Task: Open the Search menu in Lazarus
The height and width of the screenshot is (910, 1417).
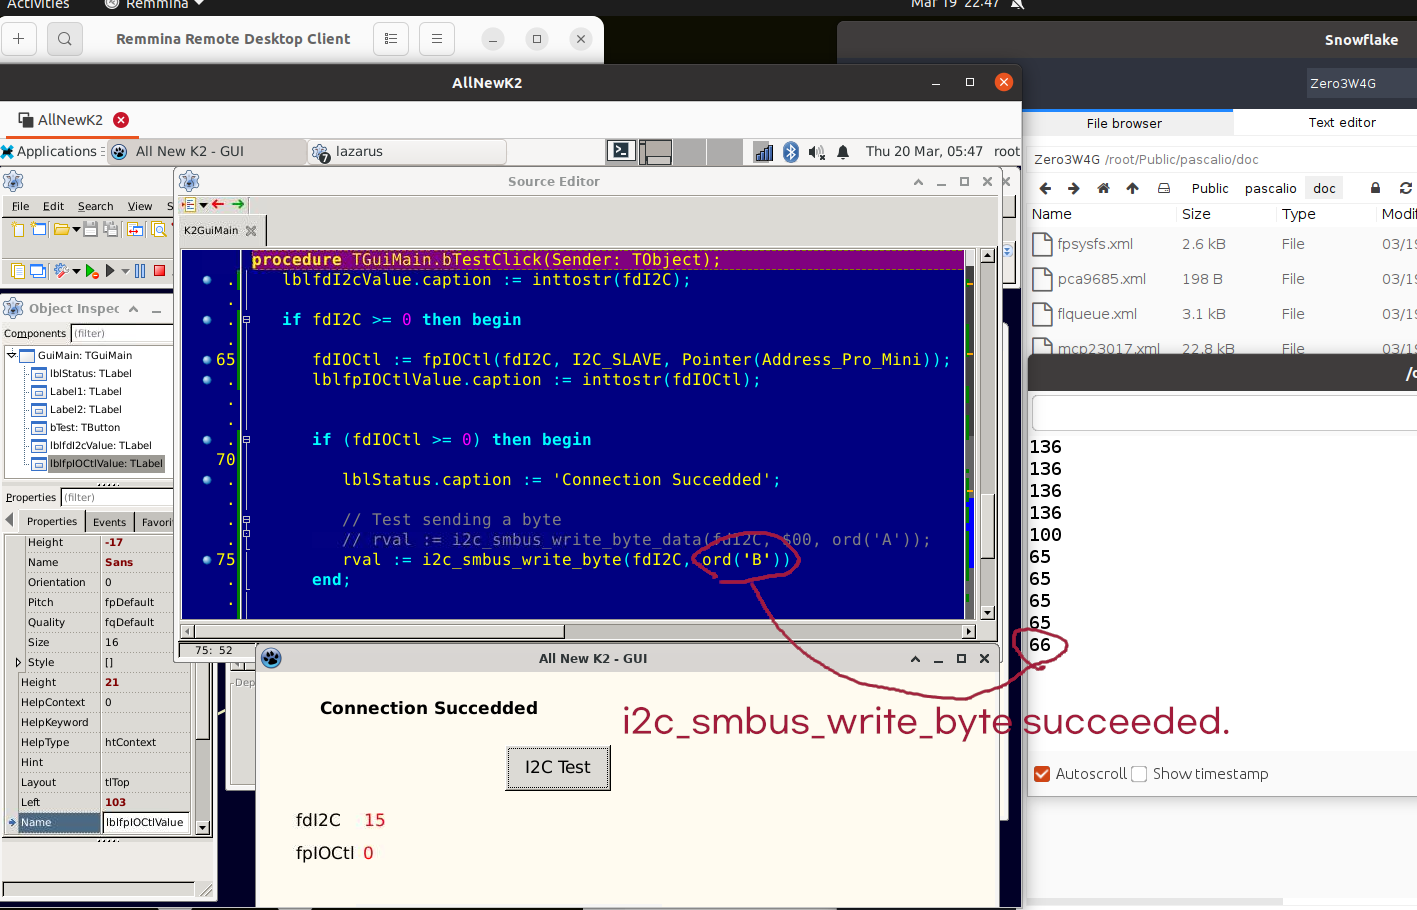Action: tap(95, 206)
